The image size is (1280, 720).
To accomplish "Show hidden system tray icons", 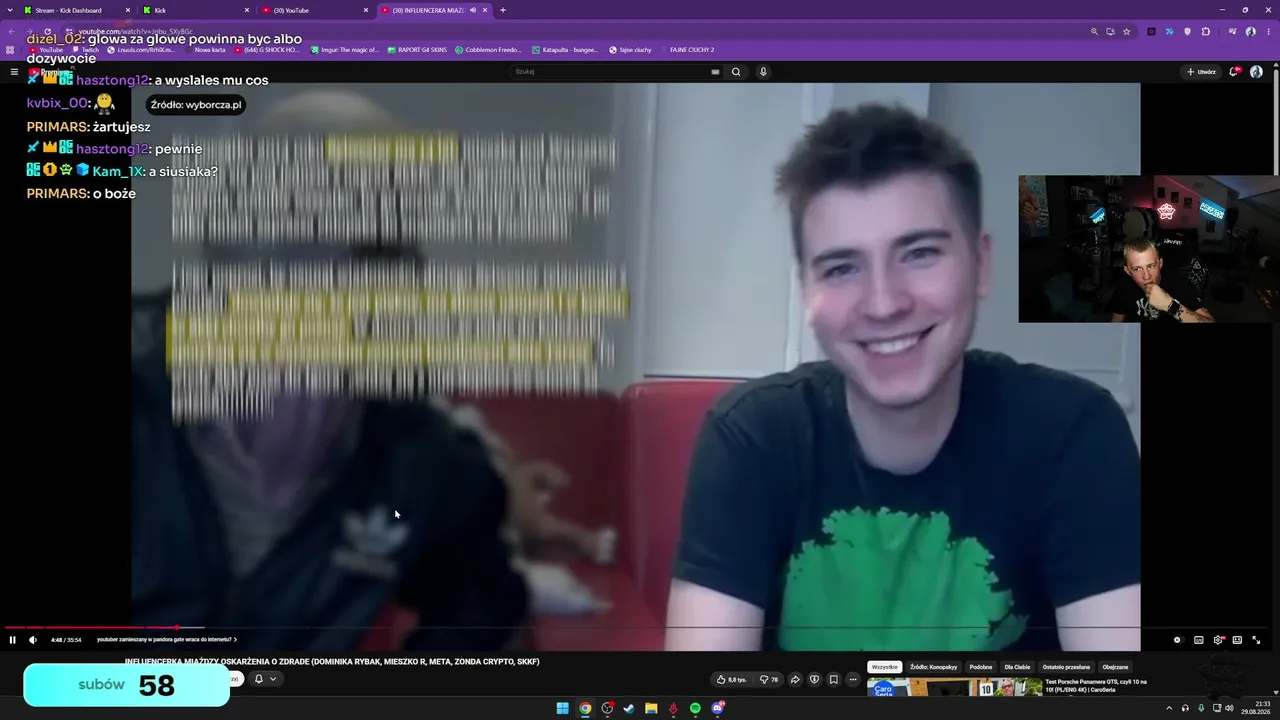I will [x=1169, y=708].
